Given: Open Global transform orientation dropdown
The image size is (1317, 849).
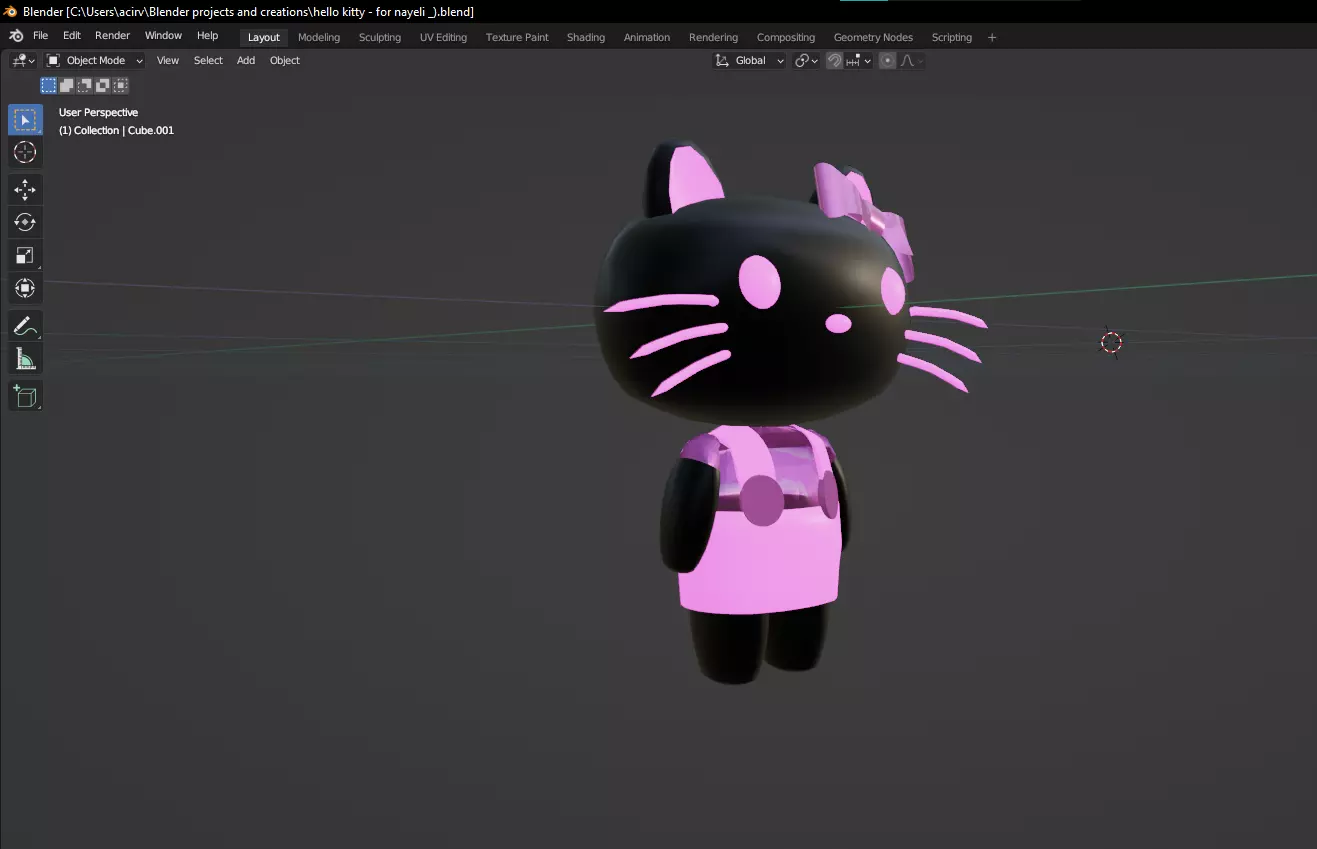Looking at the screenshot, I should [750, 61].
